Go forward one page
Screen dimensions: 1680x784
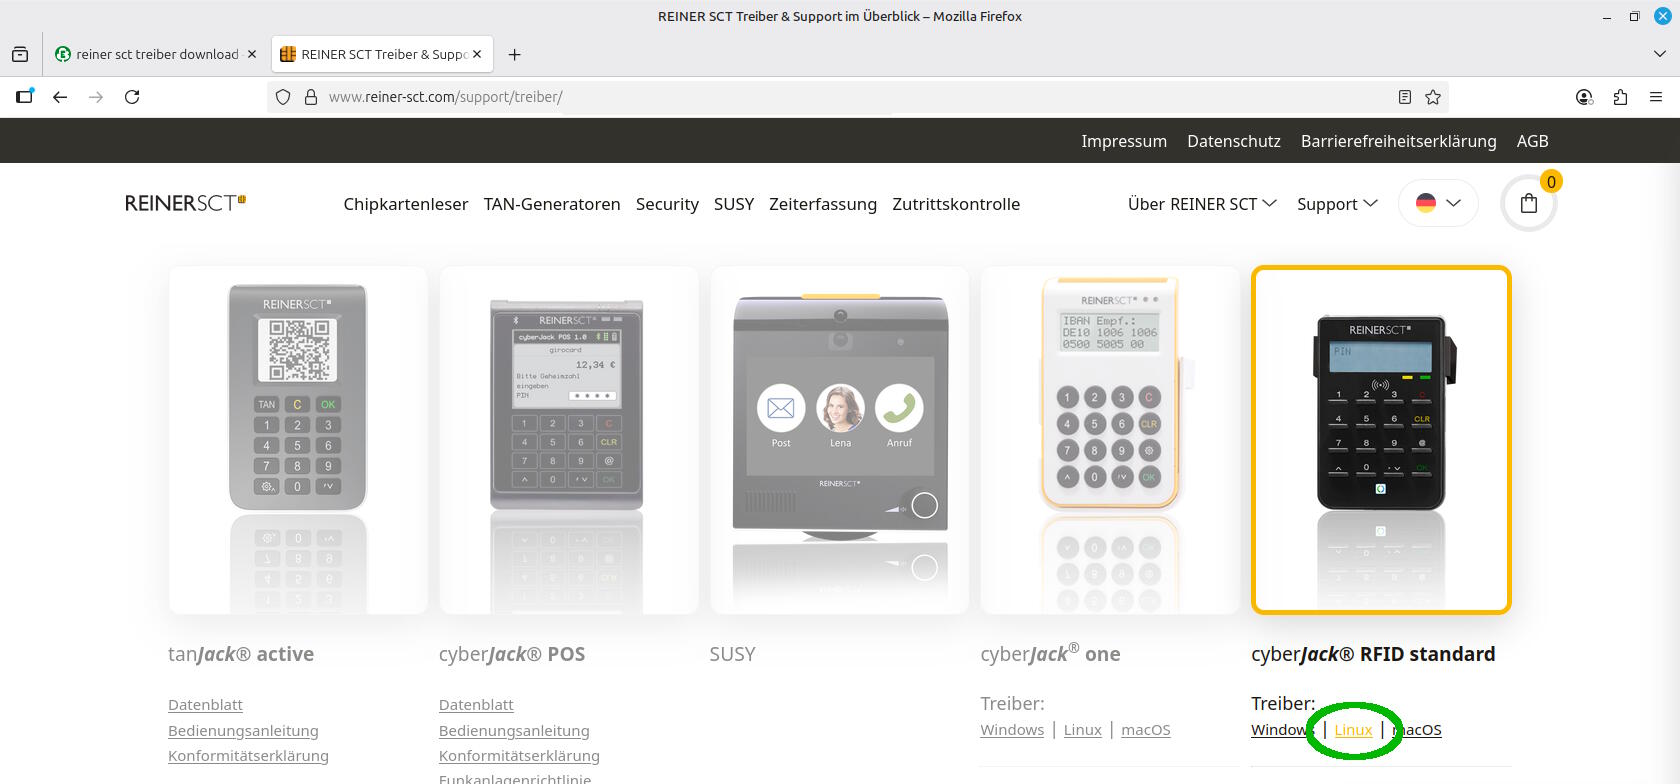click(96, 97)
